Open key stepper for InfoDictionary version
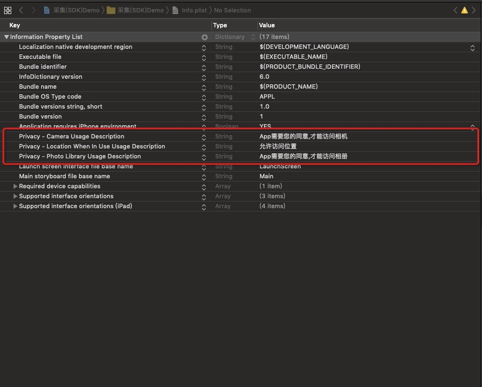 click(204, 78)
